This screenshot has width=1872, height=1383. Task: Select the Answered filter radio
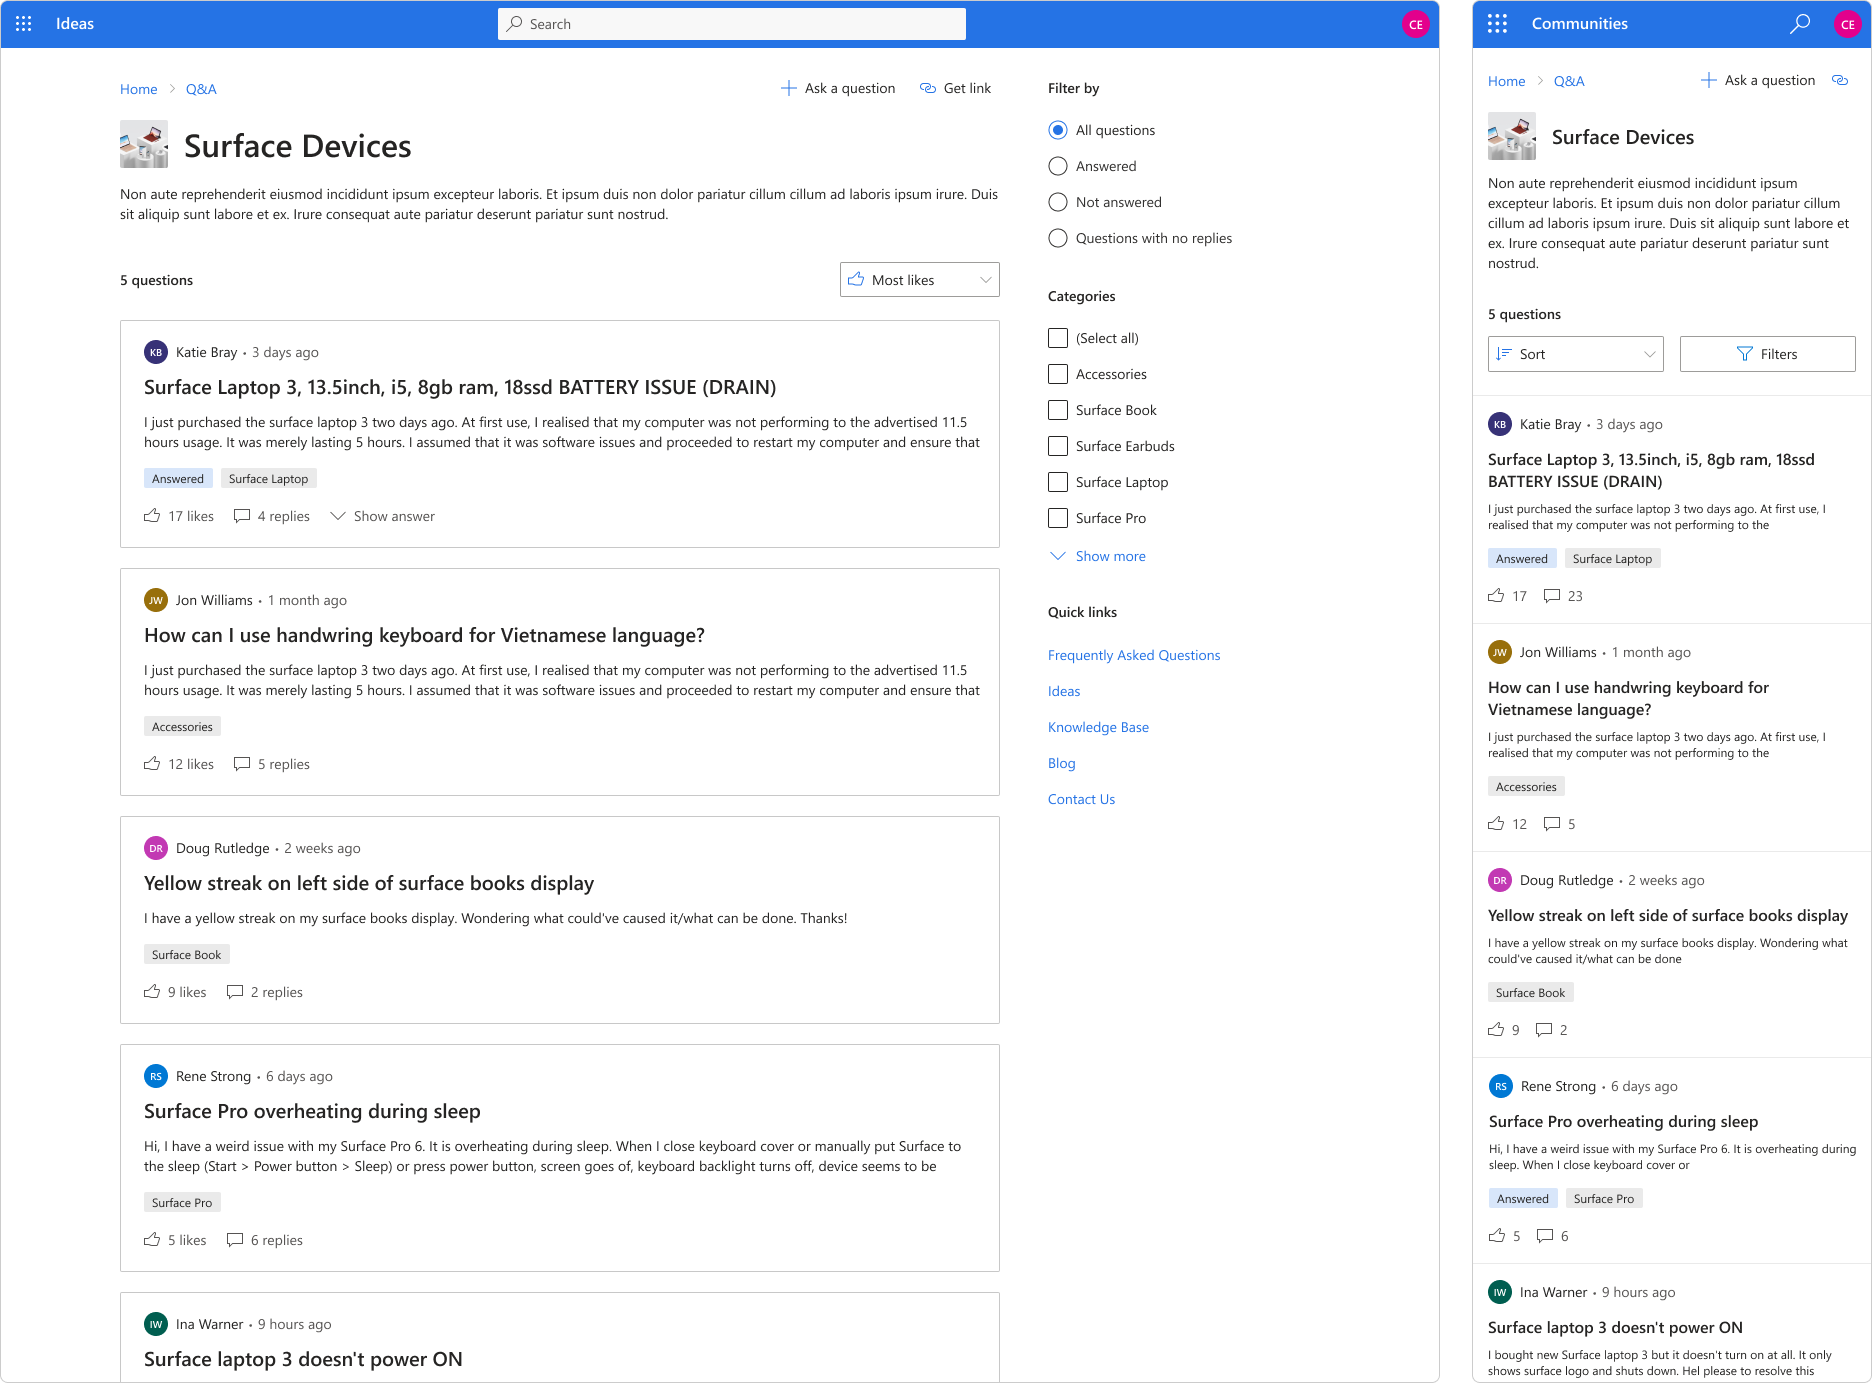(x=1058, y=166)
